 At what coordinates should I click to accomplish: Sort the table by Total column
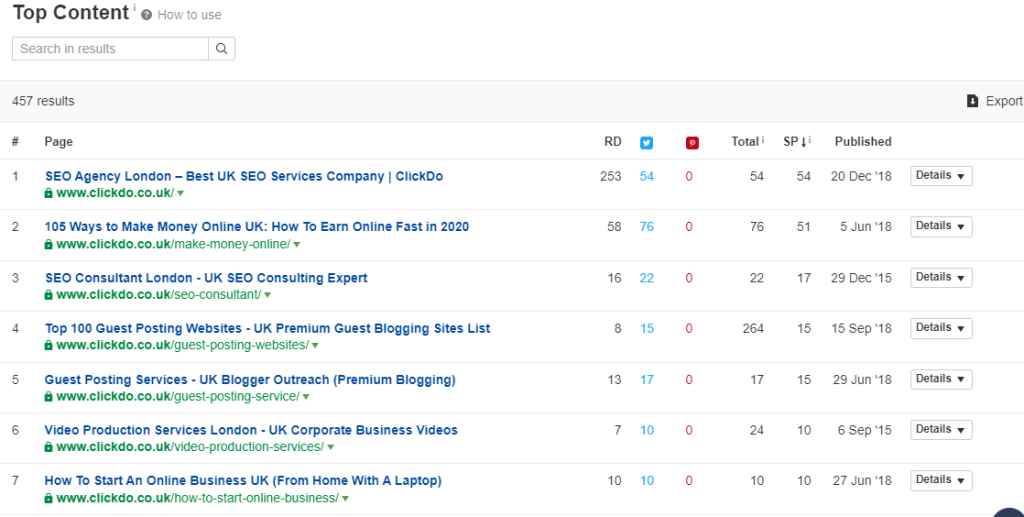click(x=744, y=142)
